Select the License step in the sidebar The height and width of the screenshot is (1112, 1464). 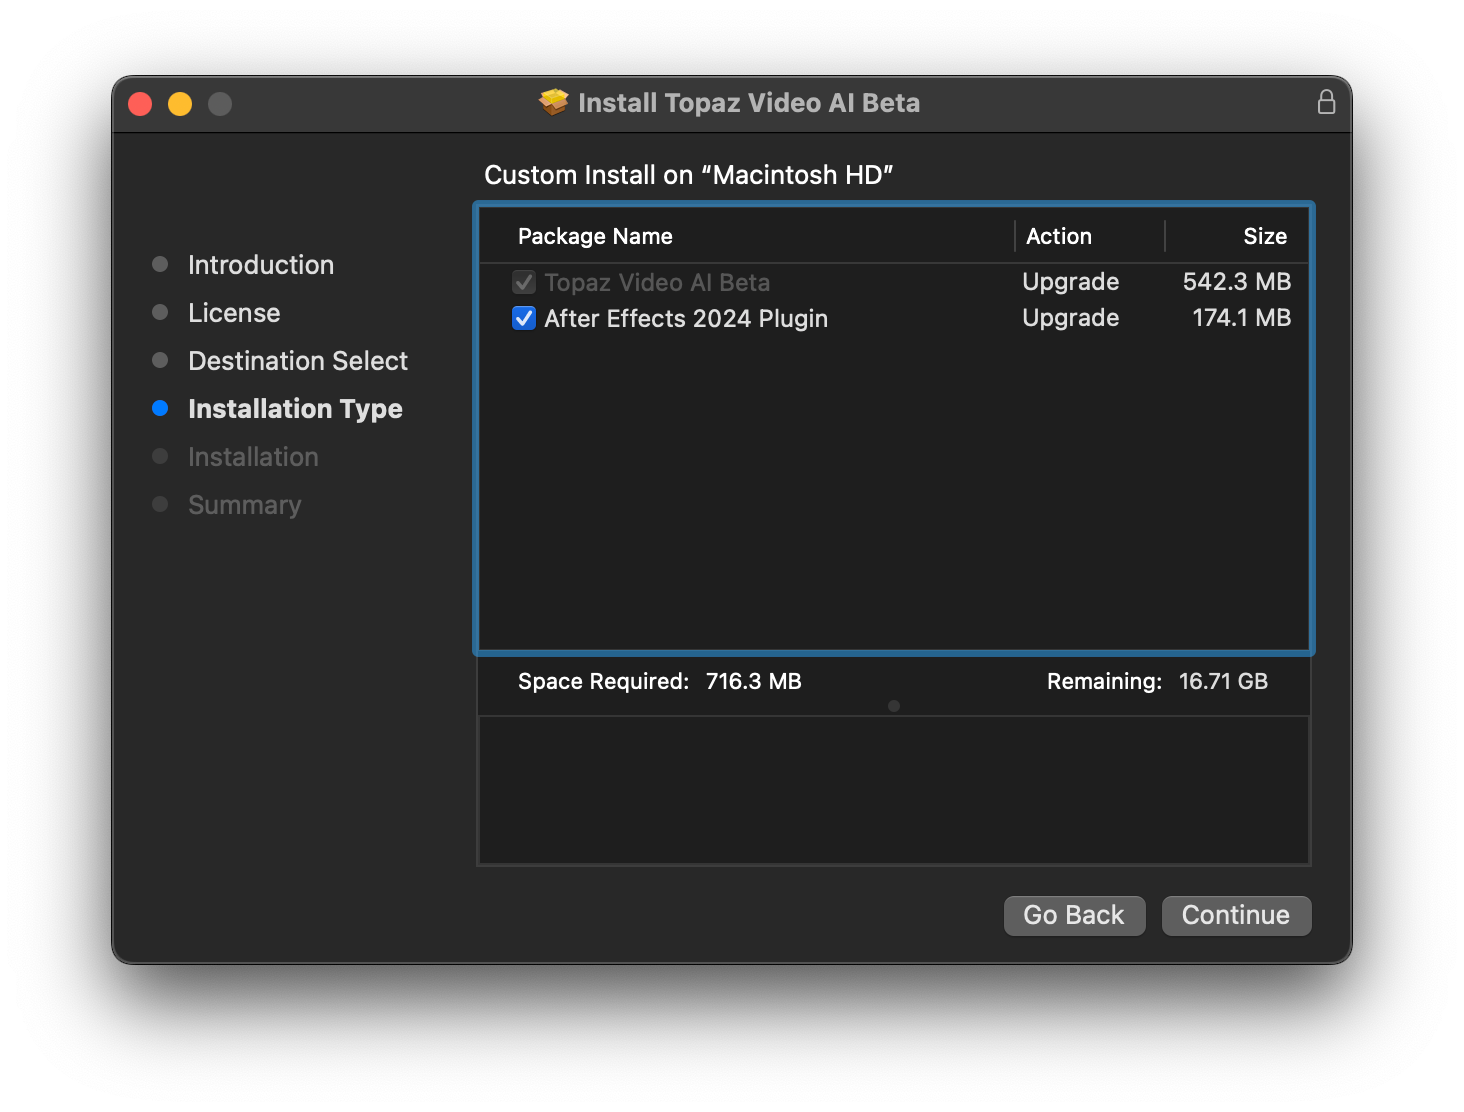click(234, 313)
